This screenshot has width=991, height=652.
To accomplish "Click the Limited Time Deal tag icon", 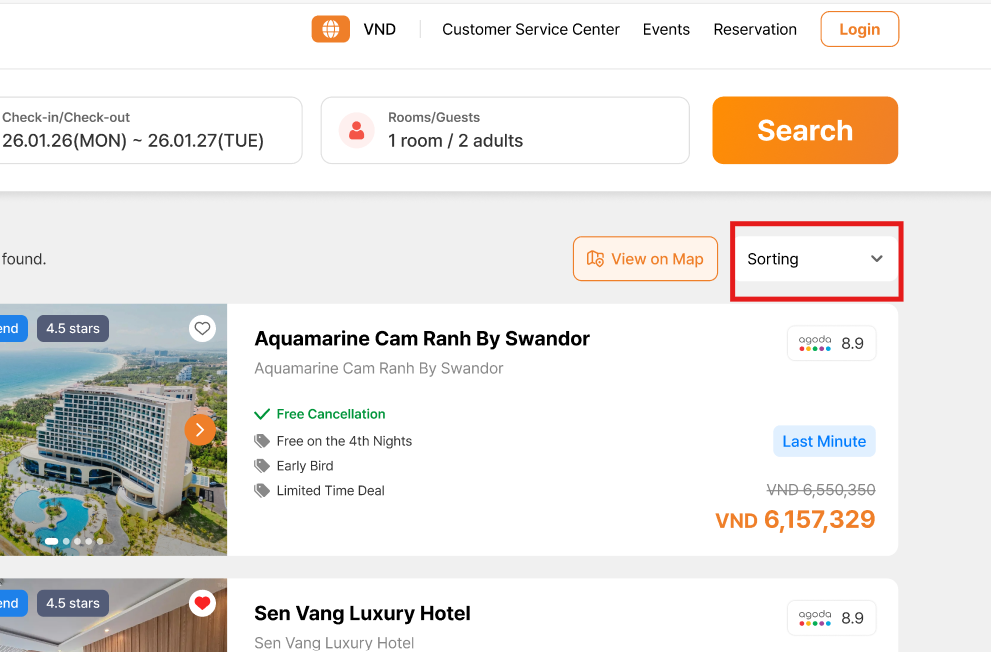I will point(262,491).
